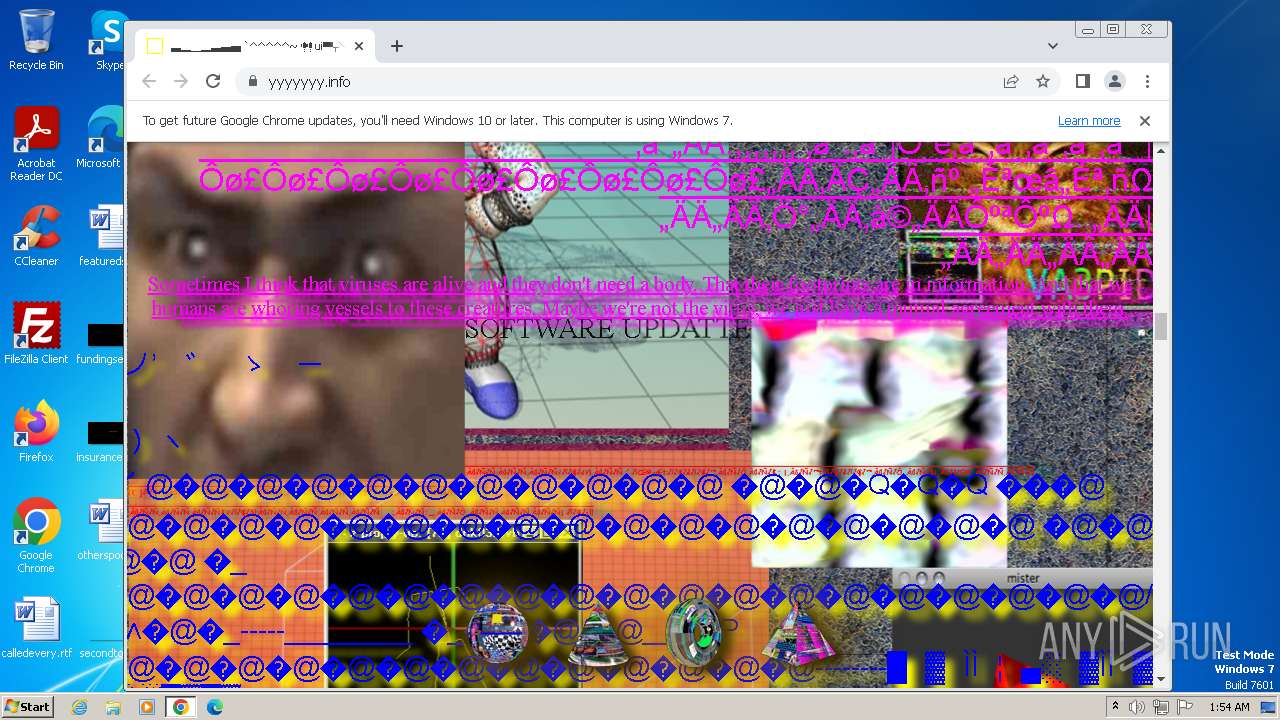The image size is (1280, 720).
Task: Click the volume speaker tray icon
Action: 1138,707
